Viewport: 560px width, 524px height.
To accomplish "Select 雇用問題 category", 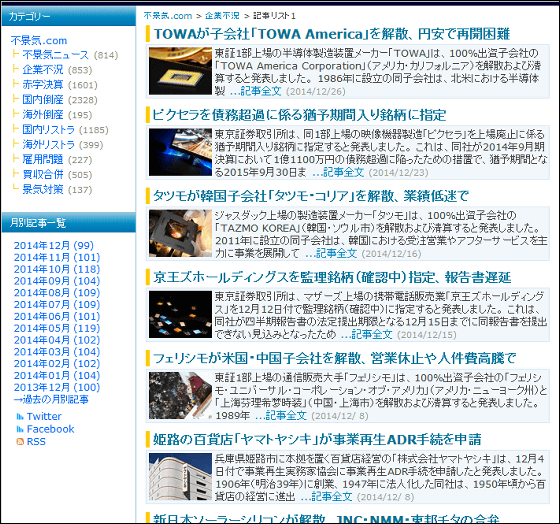I will pyautogui.click(x=43, y=160).
